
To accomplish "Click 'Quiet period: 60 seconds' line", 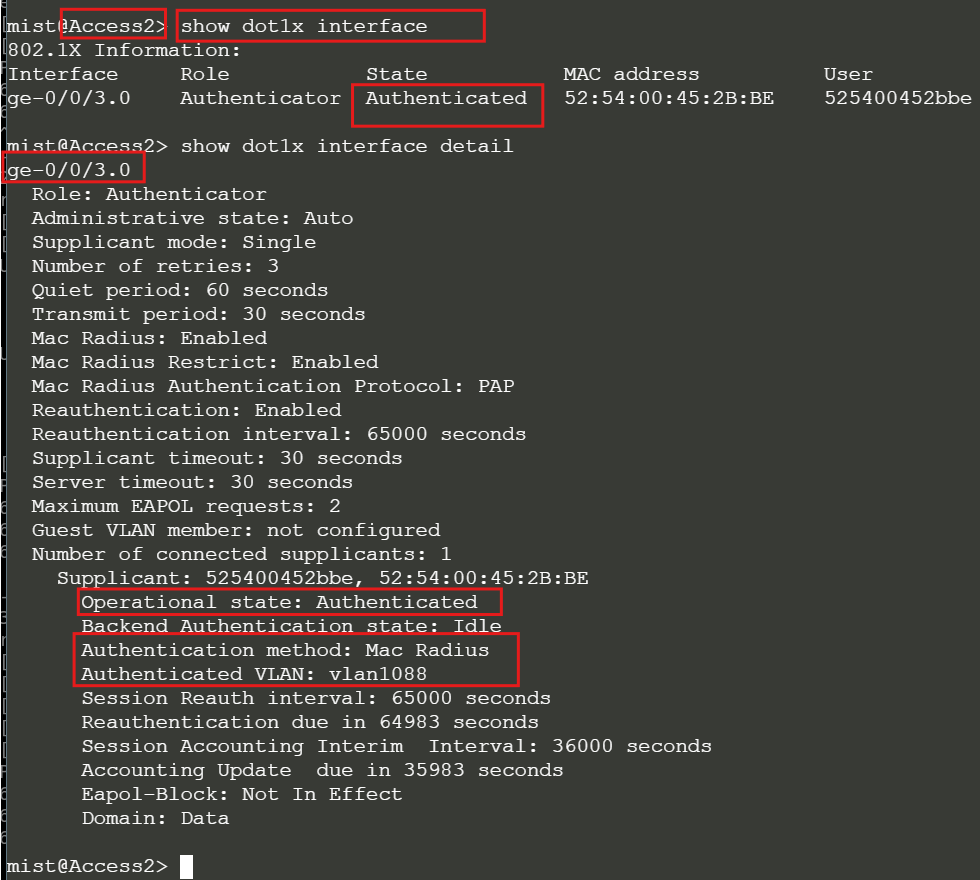I will coord(179,290).
